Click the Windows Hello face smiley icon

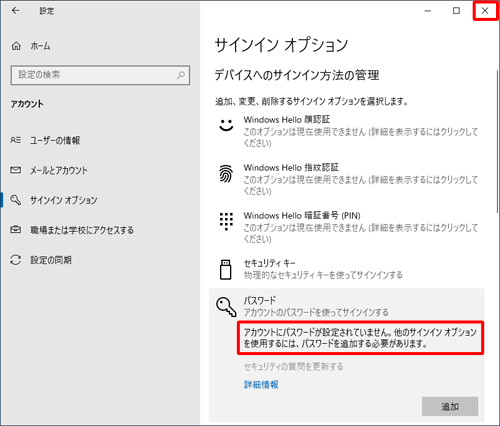click(x=226, y=125)
